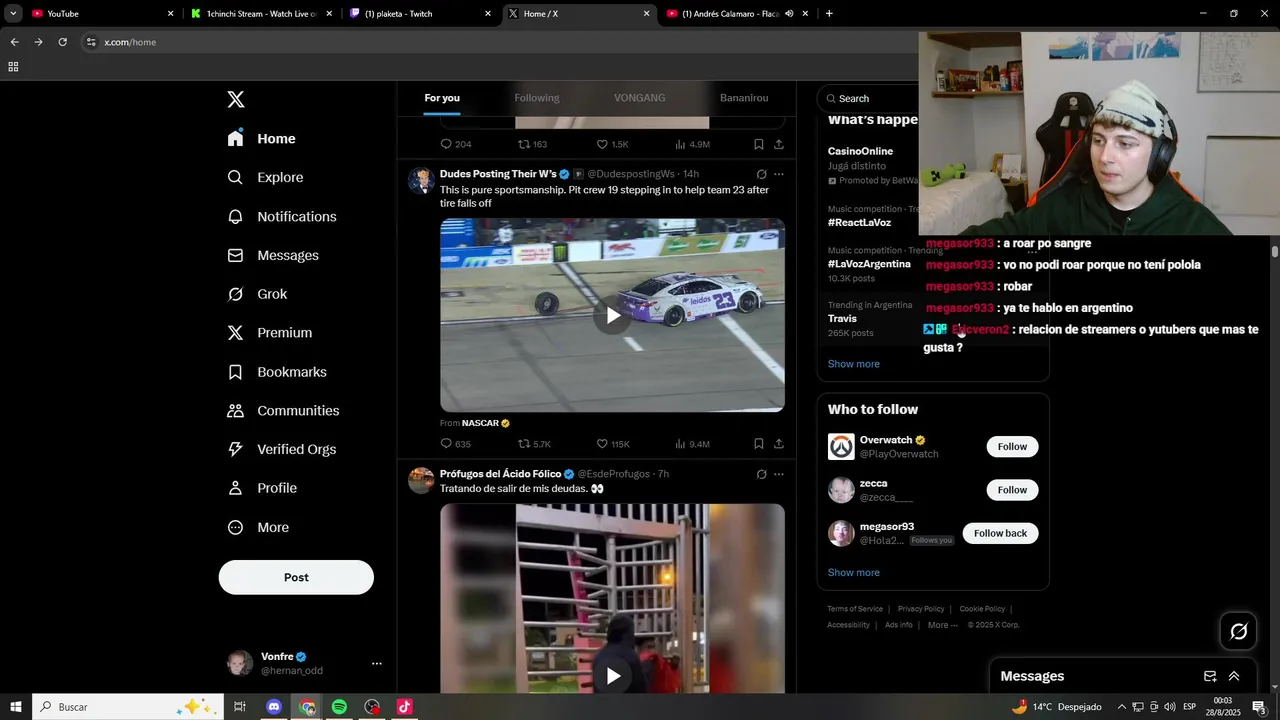Compose a new message in Messages drawer
1280x720 pixels.
point(1210,676)
